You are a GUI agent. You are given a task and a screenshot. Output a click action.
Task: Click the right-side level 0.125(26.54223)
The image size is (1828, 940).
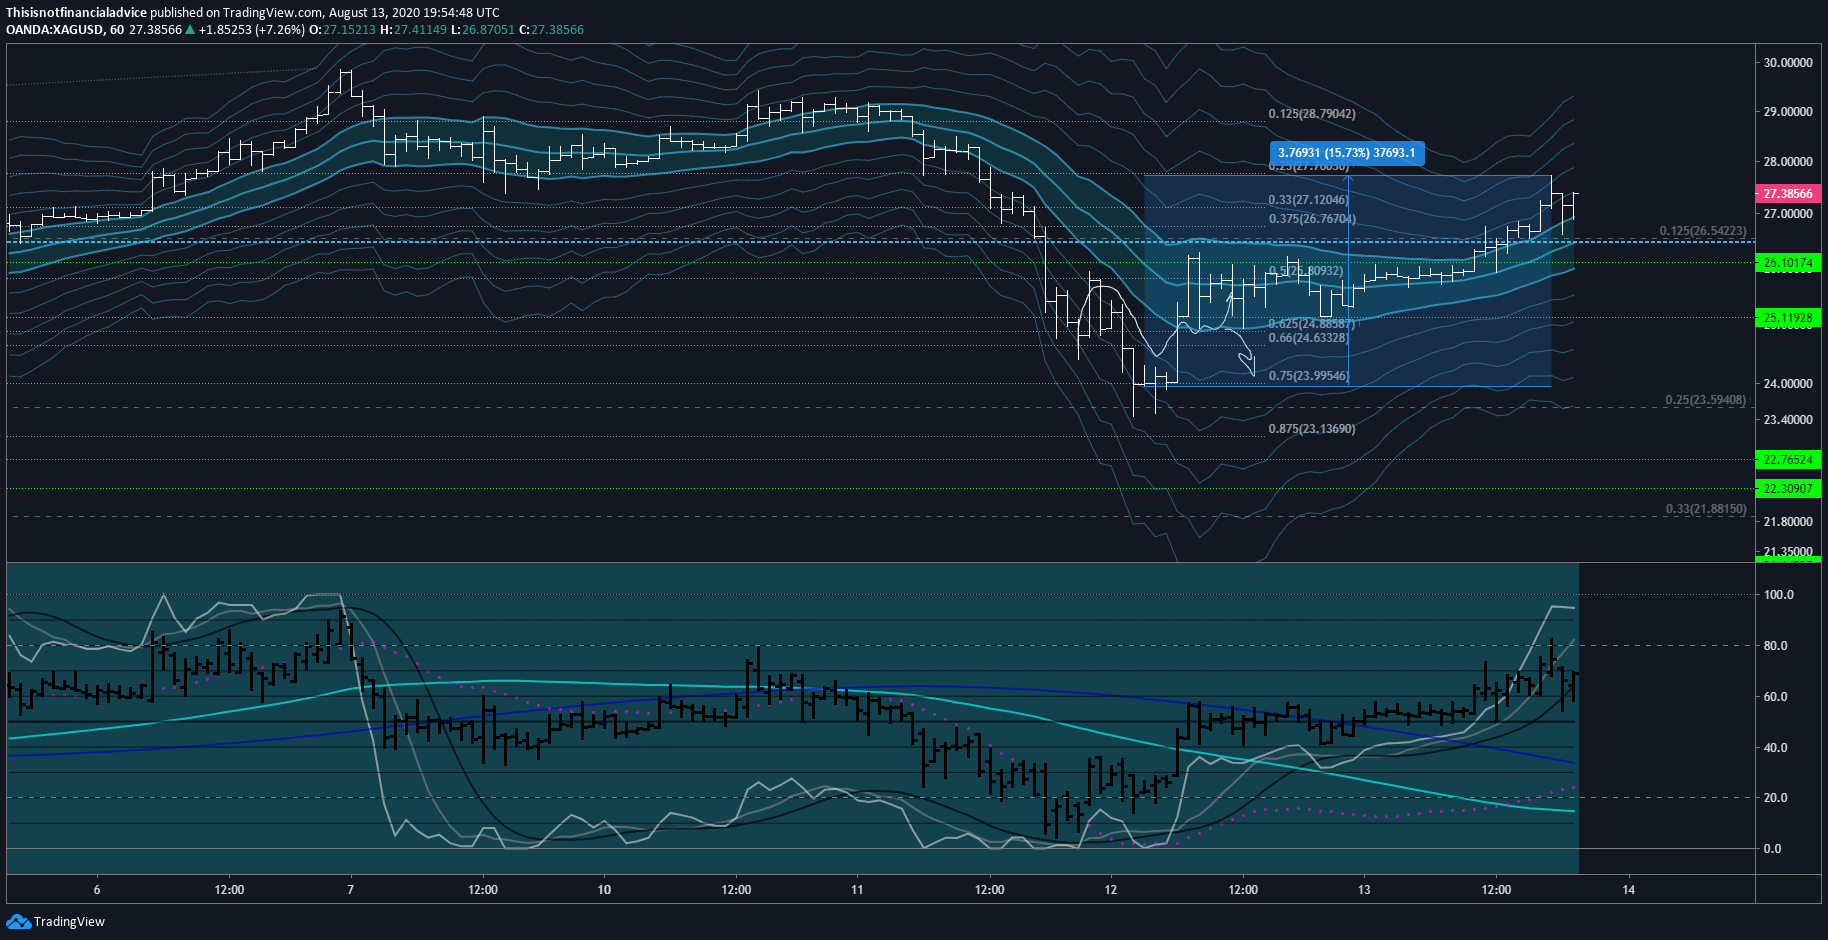(1703, 231)
